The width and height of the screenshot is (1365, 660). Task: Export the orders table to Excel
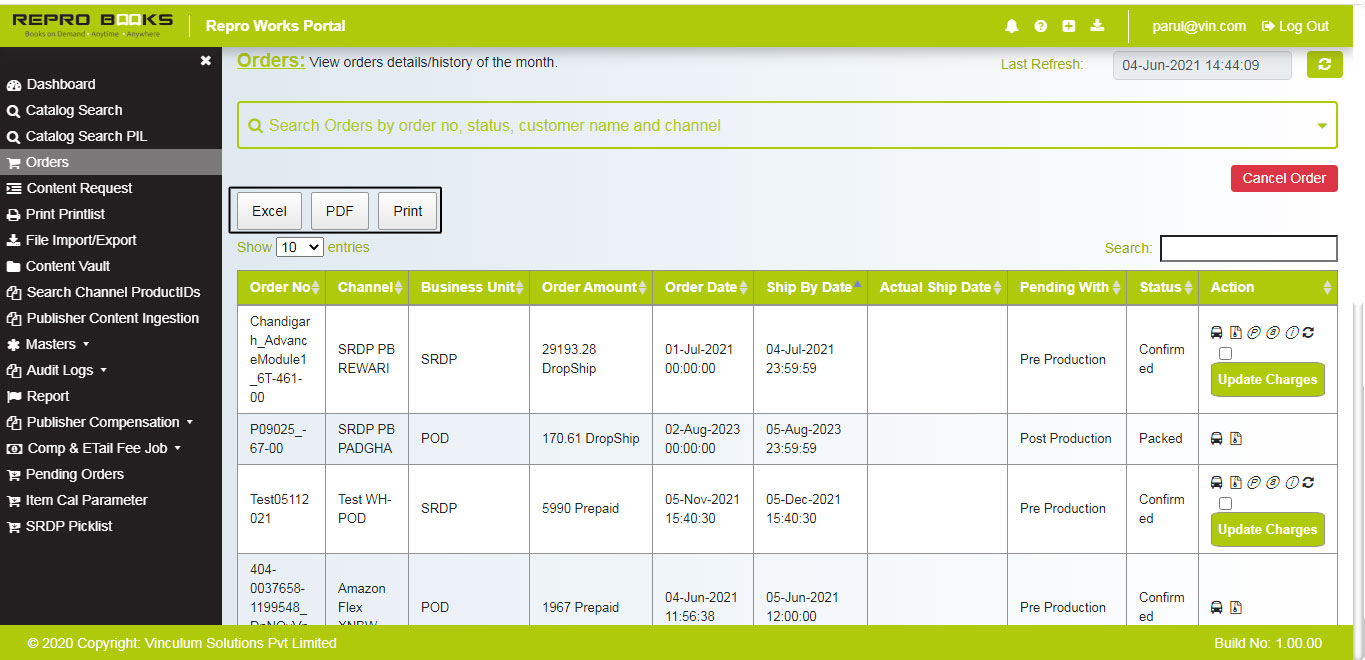point(269,211)
